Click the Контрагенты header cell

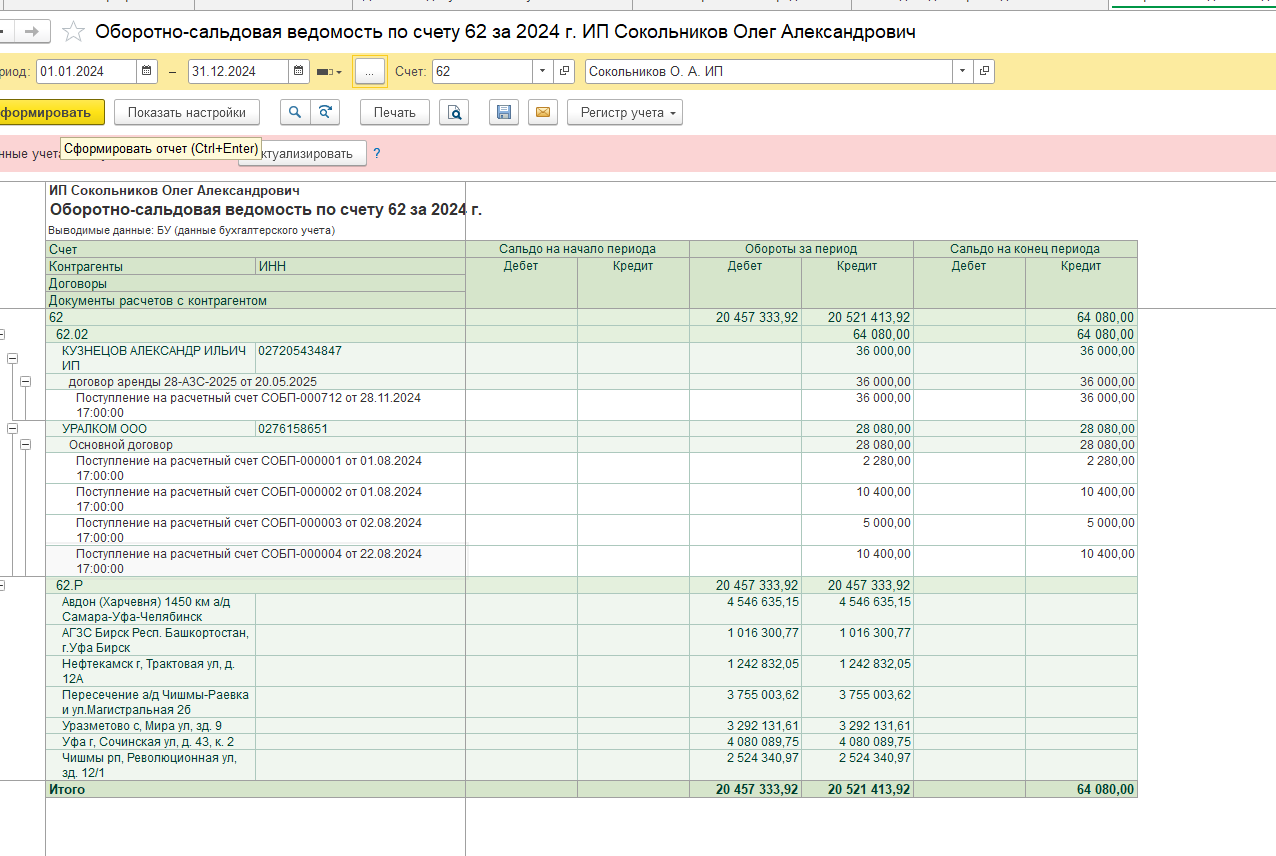[151, 266]
